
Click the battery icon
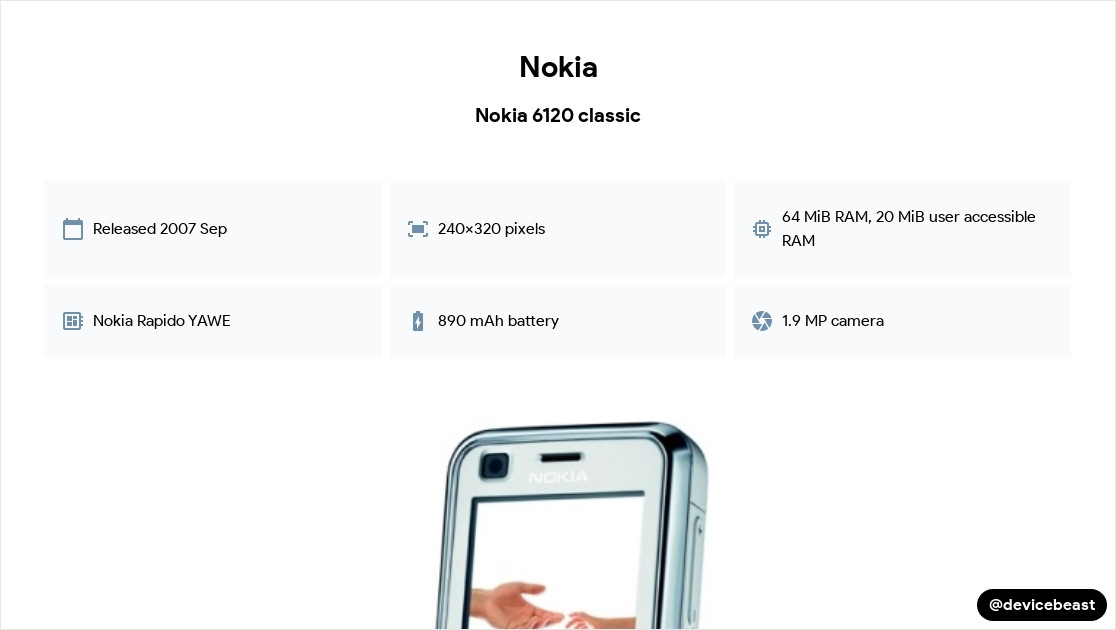click(x=418, y=321)
